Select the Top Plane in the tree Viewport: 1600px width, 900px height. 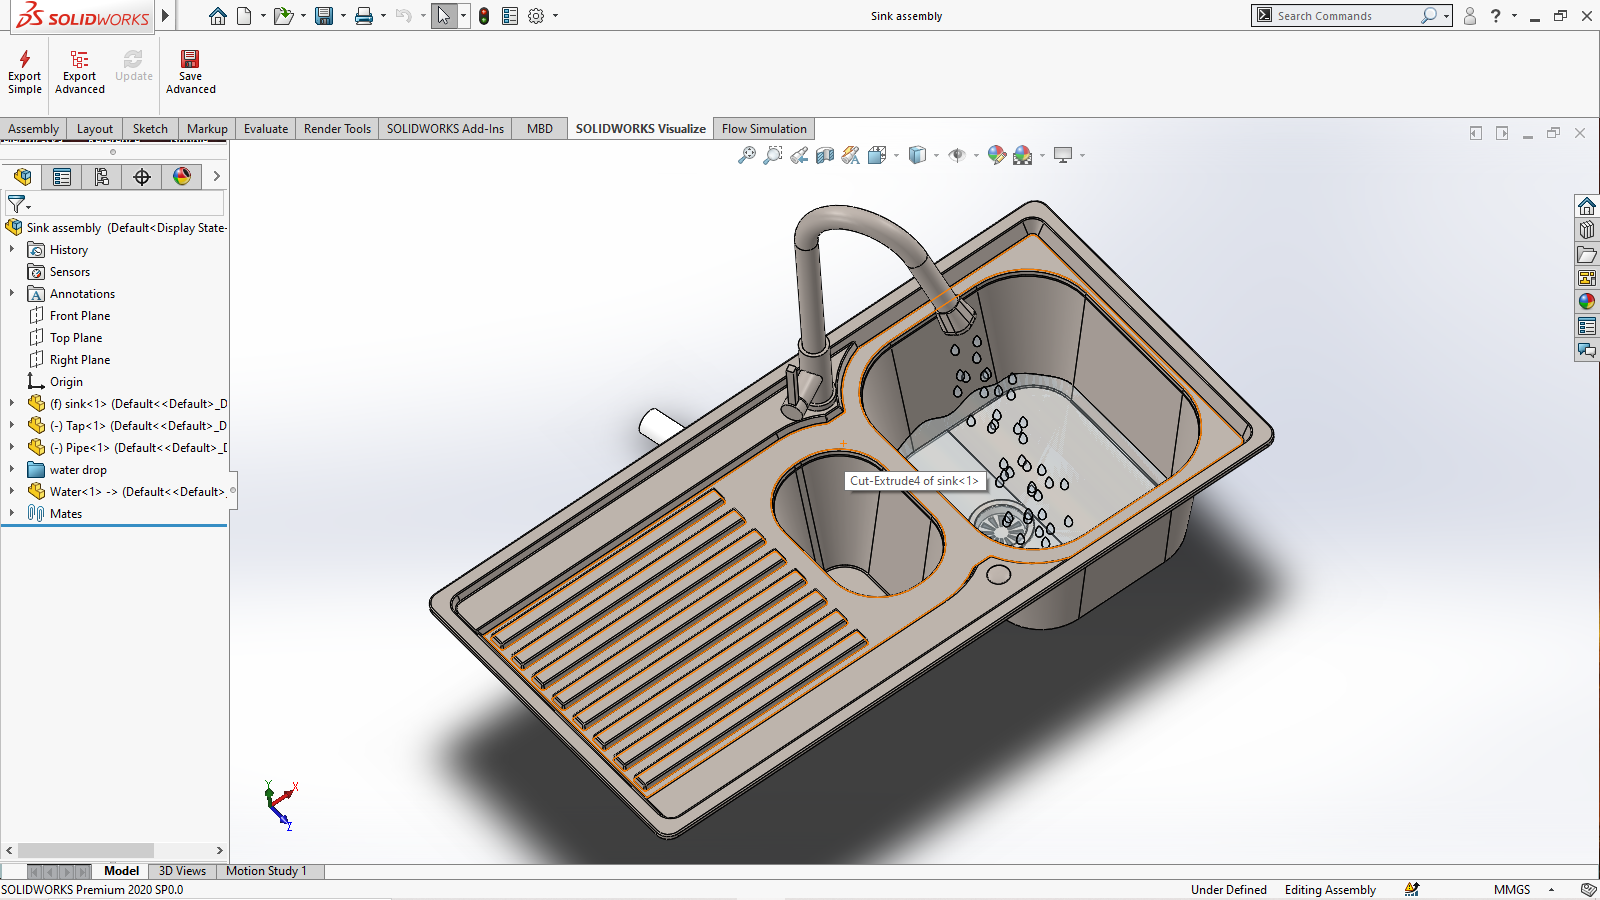tap(76, 337)
